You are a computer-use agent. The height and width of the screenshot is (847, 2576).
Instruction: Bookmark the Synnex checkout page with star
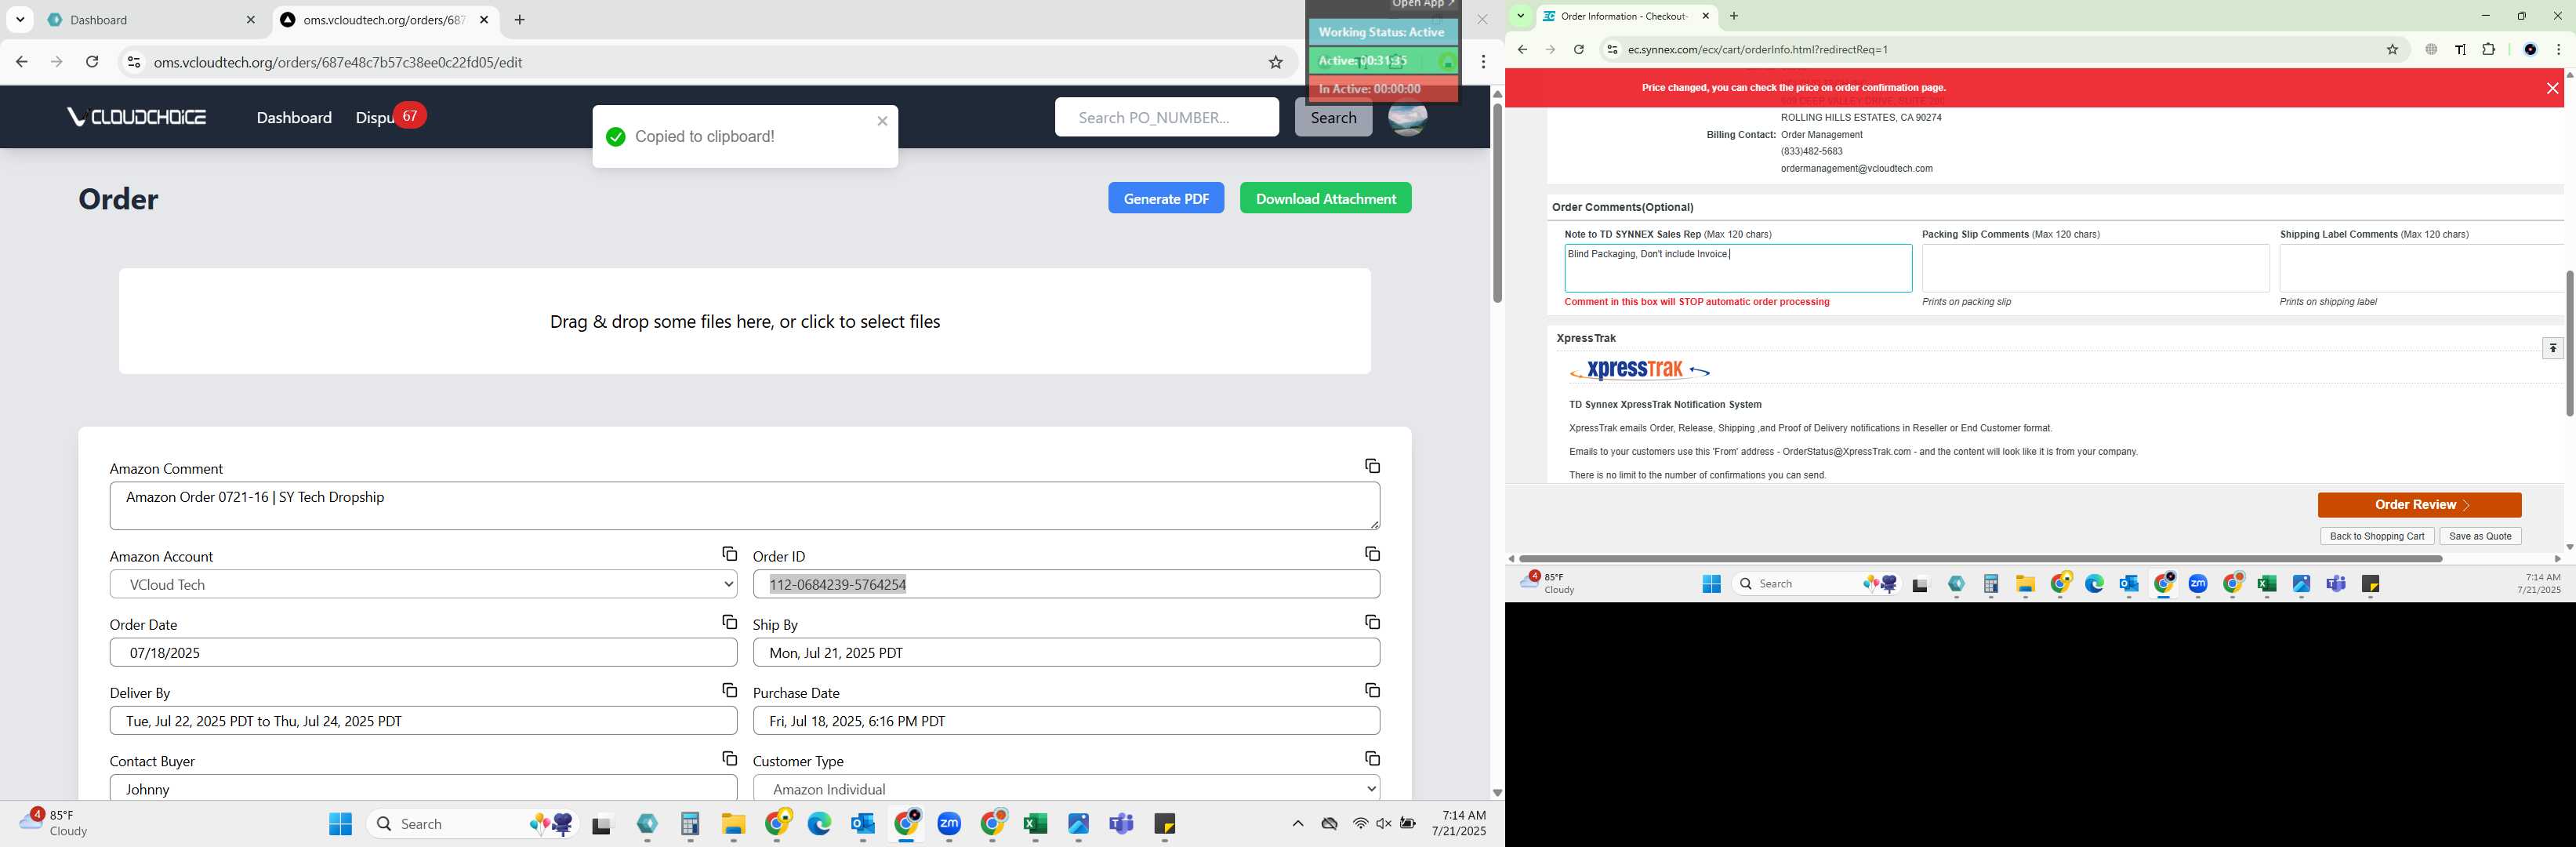click(x=2392, y=49)
